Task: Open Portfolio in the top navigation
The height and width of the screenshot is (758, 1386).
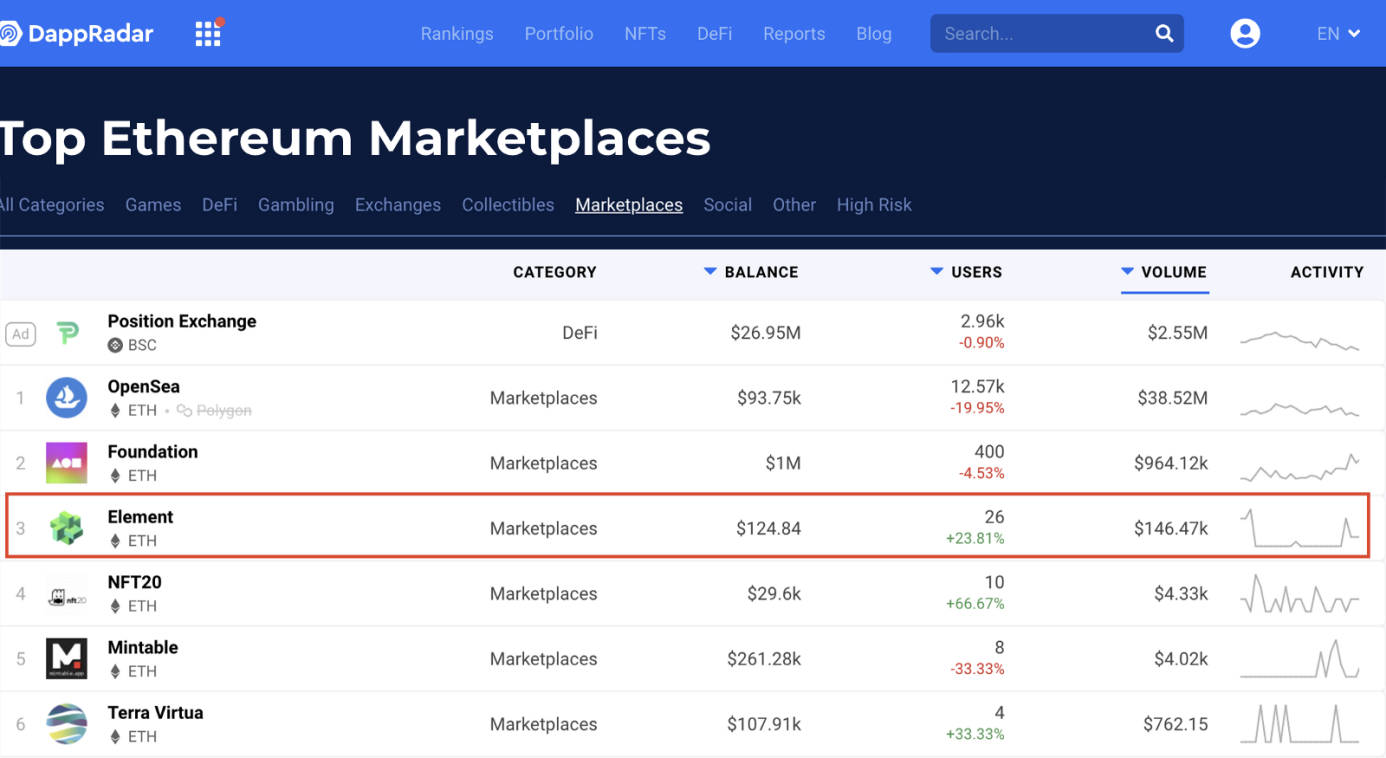Action: pos(559,34)
